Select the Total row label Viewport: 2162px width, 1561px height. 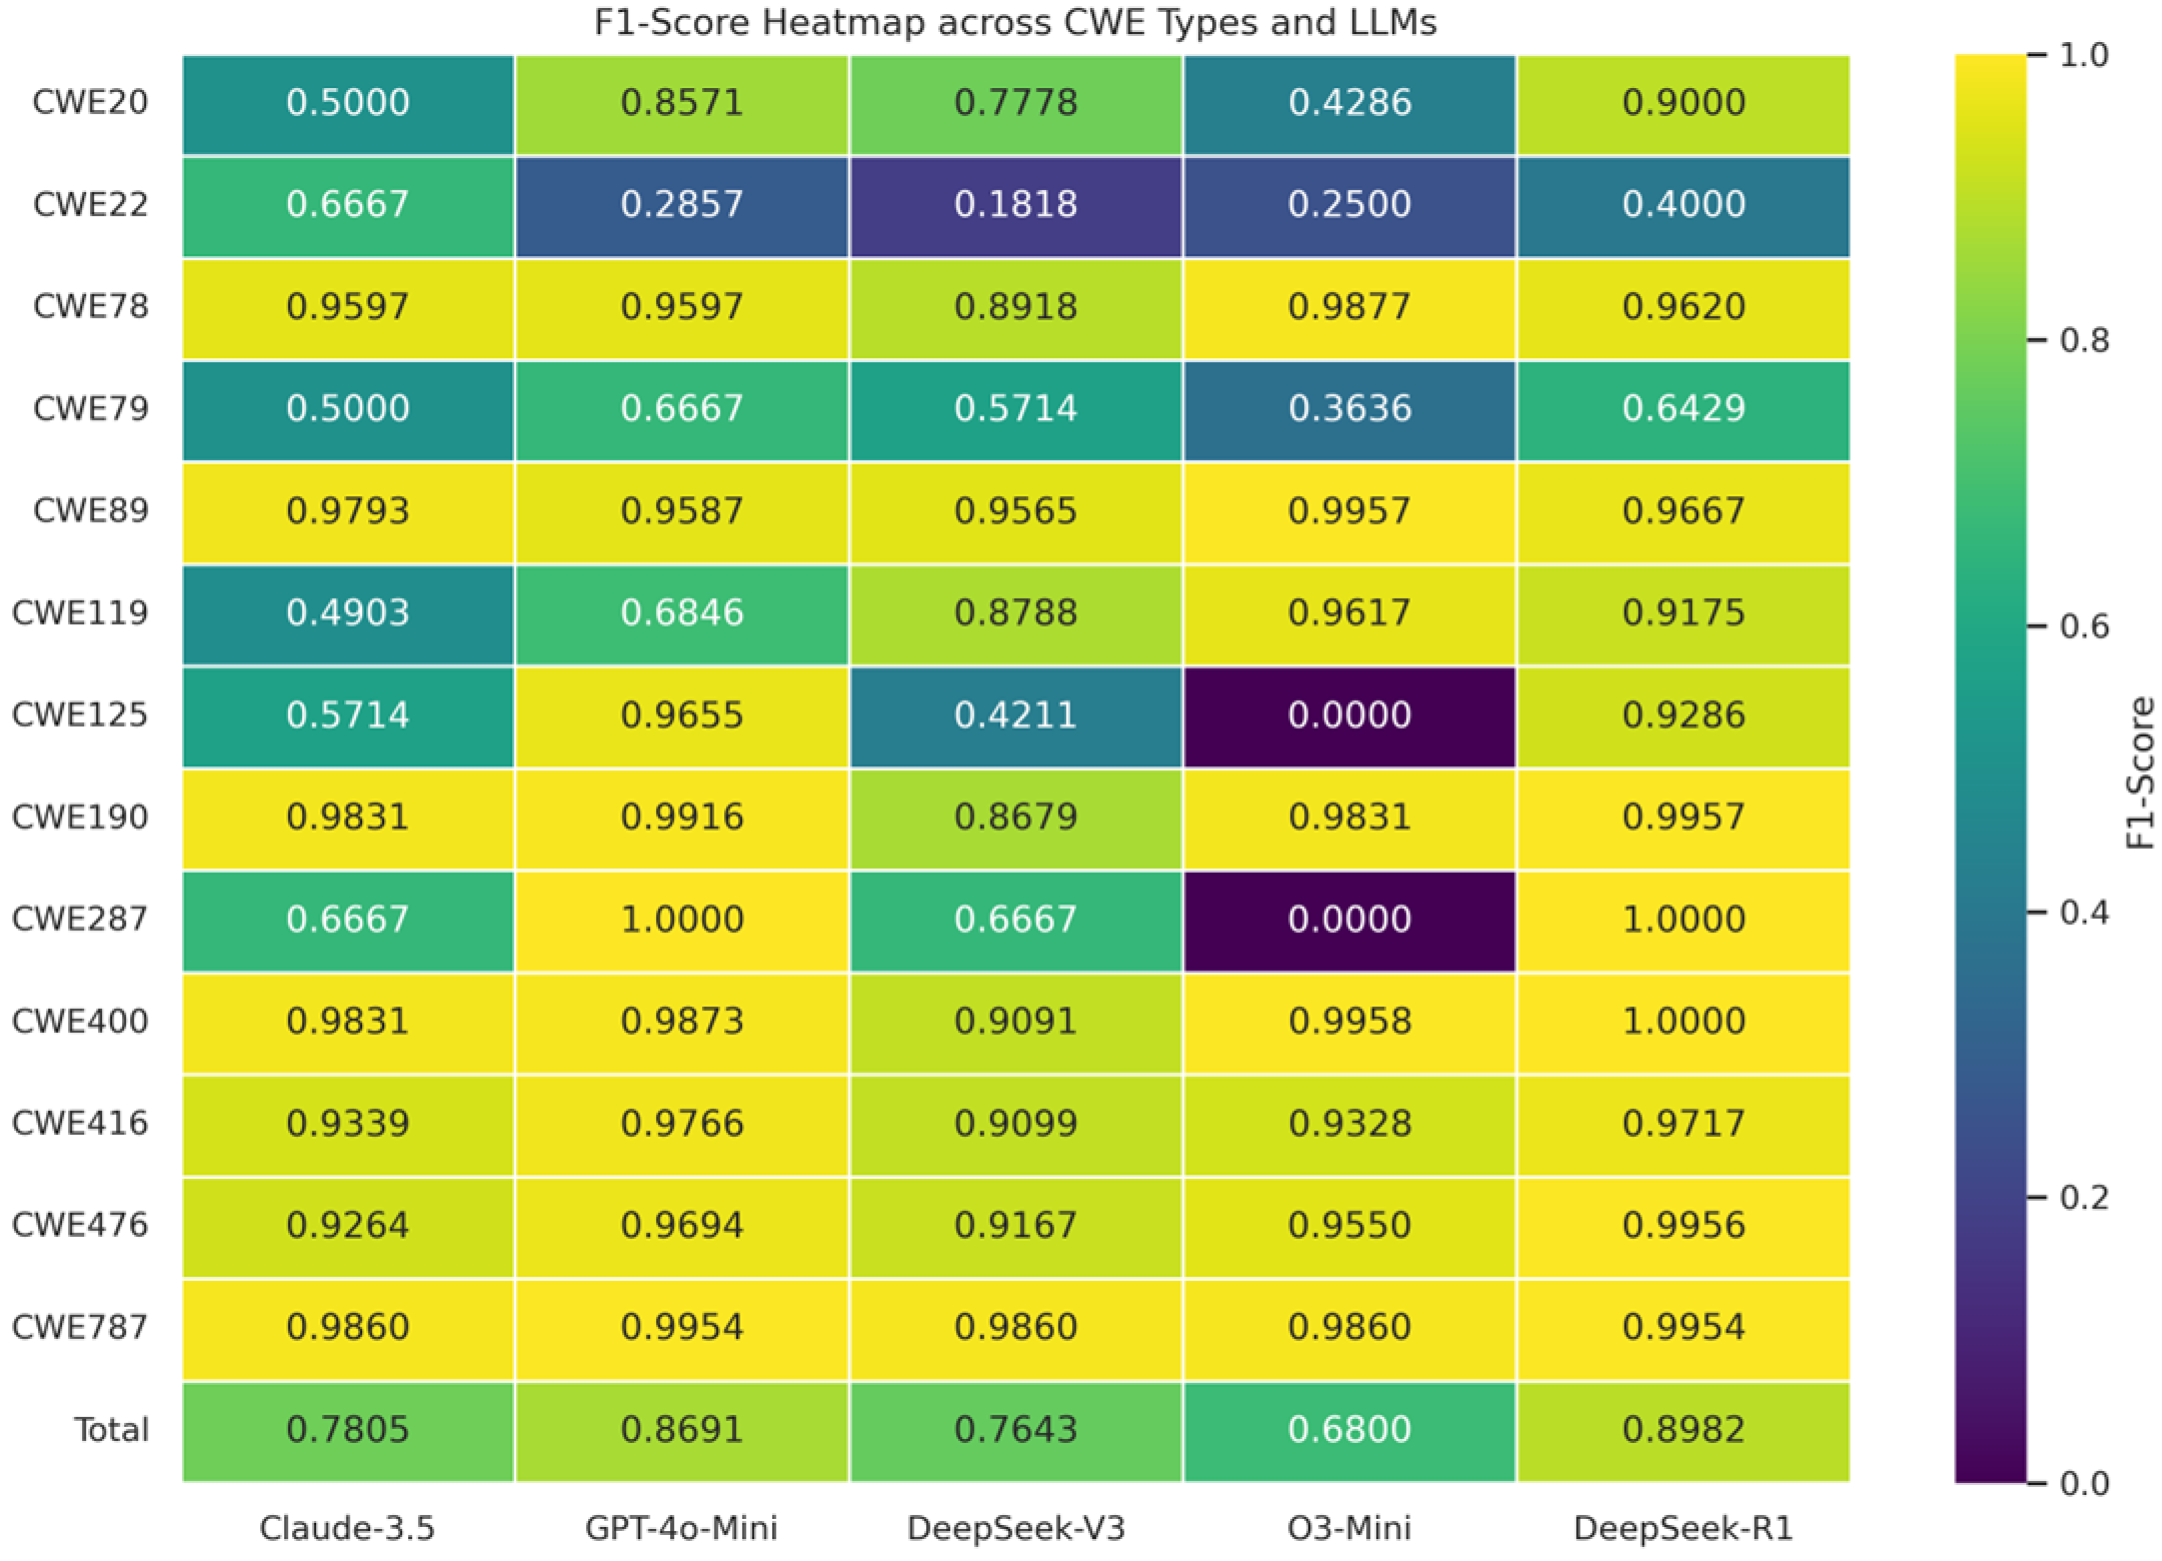[x=111, y=1429]
